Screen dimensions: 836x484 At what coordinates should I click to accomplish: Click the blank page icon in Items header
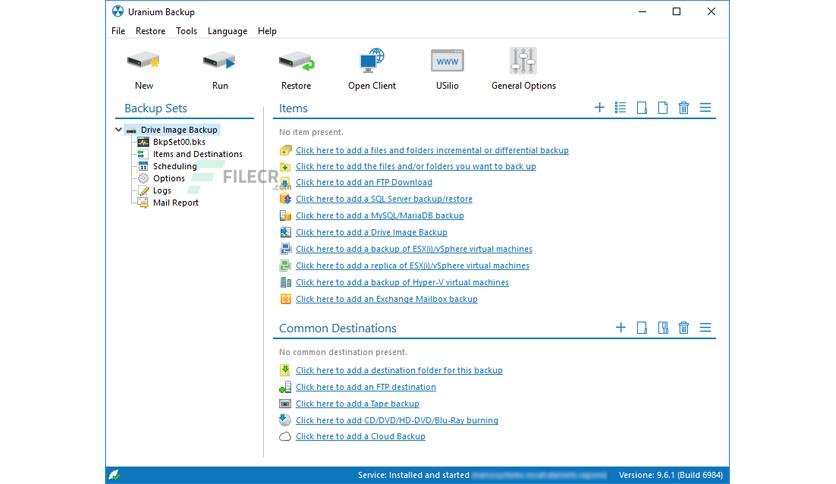[x=663, y=108]
